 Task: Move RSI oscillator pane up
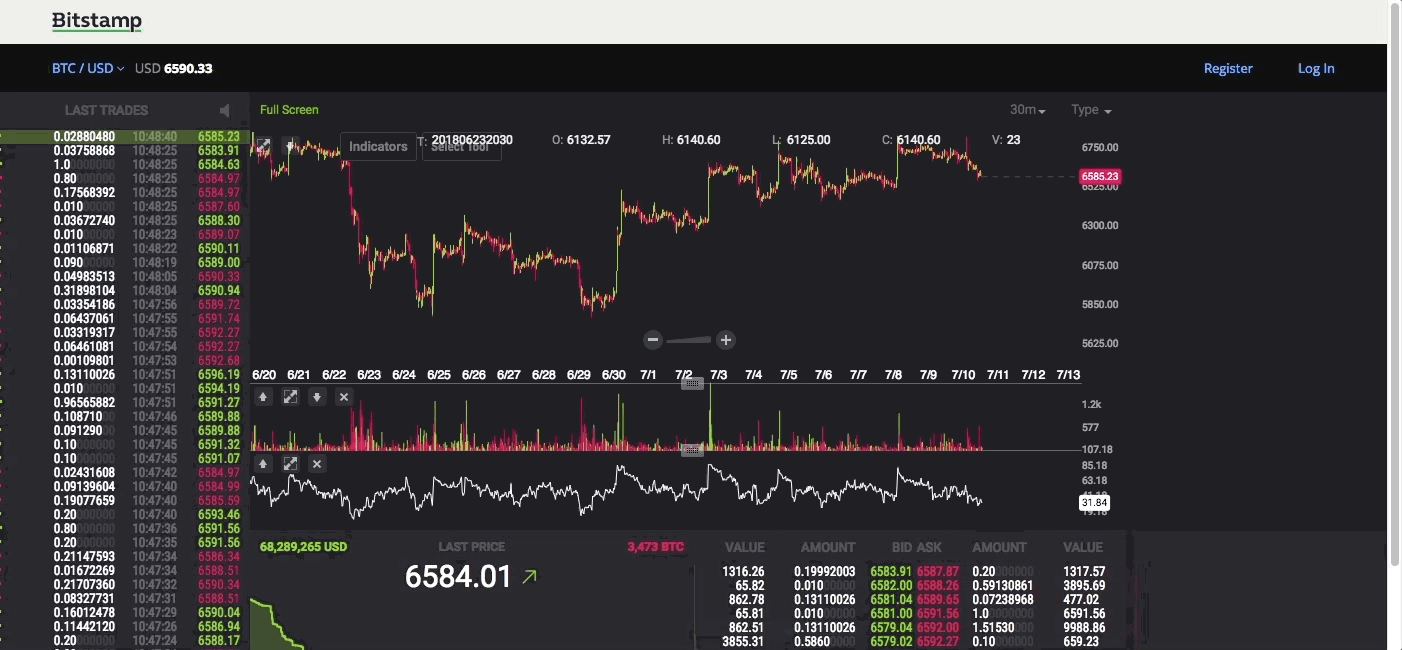pyautogui.click(x=263, y=464)
